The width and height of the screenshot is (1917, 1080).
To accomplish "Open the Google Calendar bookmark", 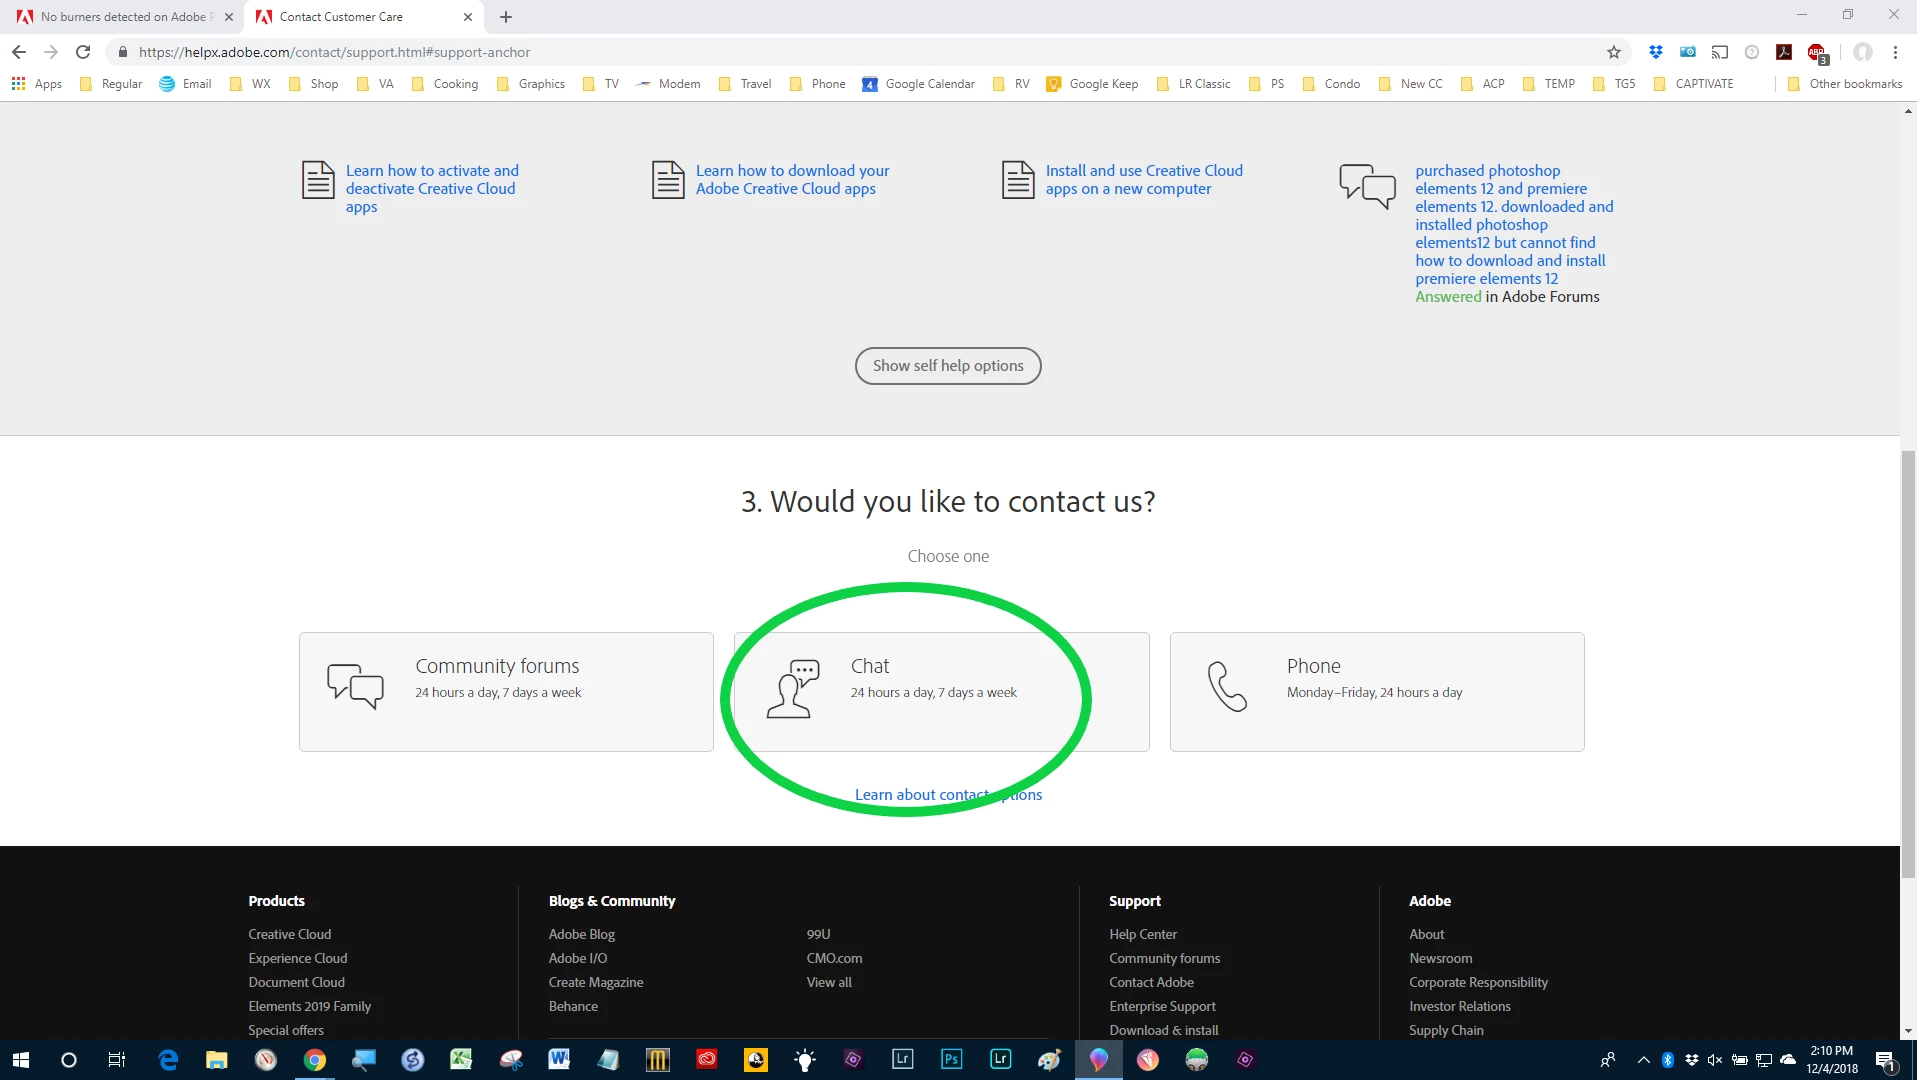I will click(918, 84).
